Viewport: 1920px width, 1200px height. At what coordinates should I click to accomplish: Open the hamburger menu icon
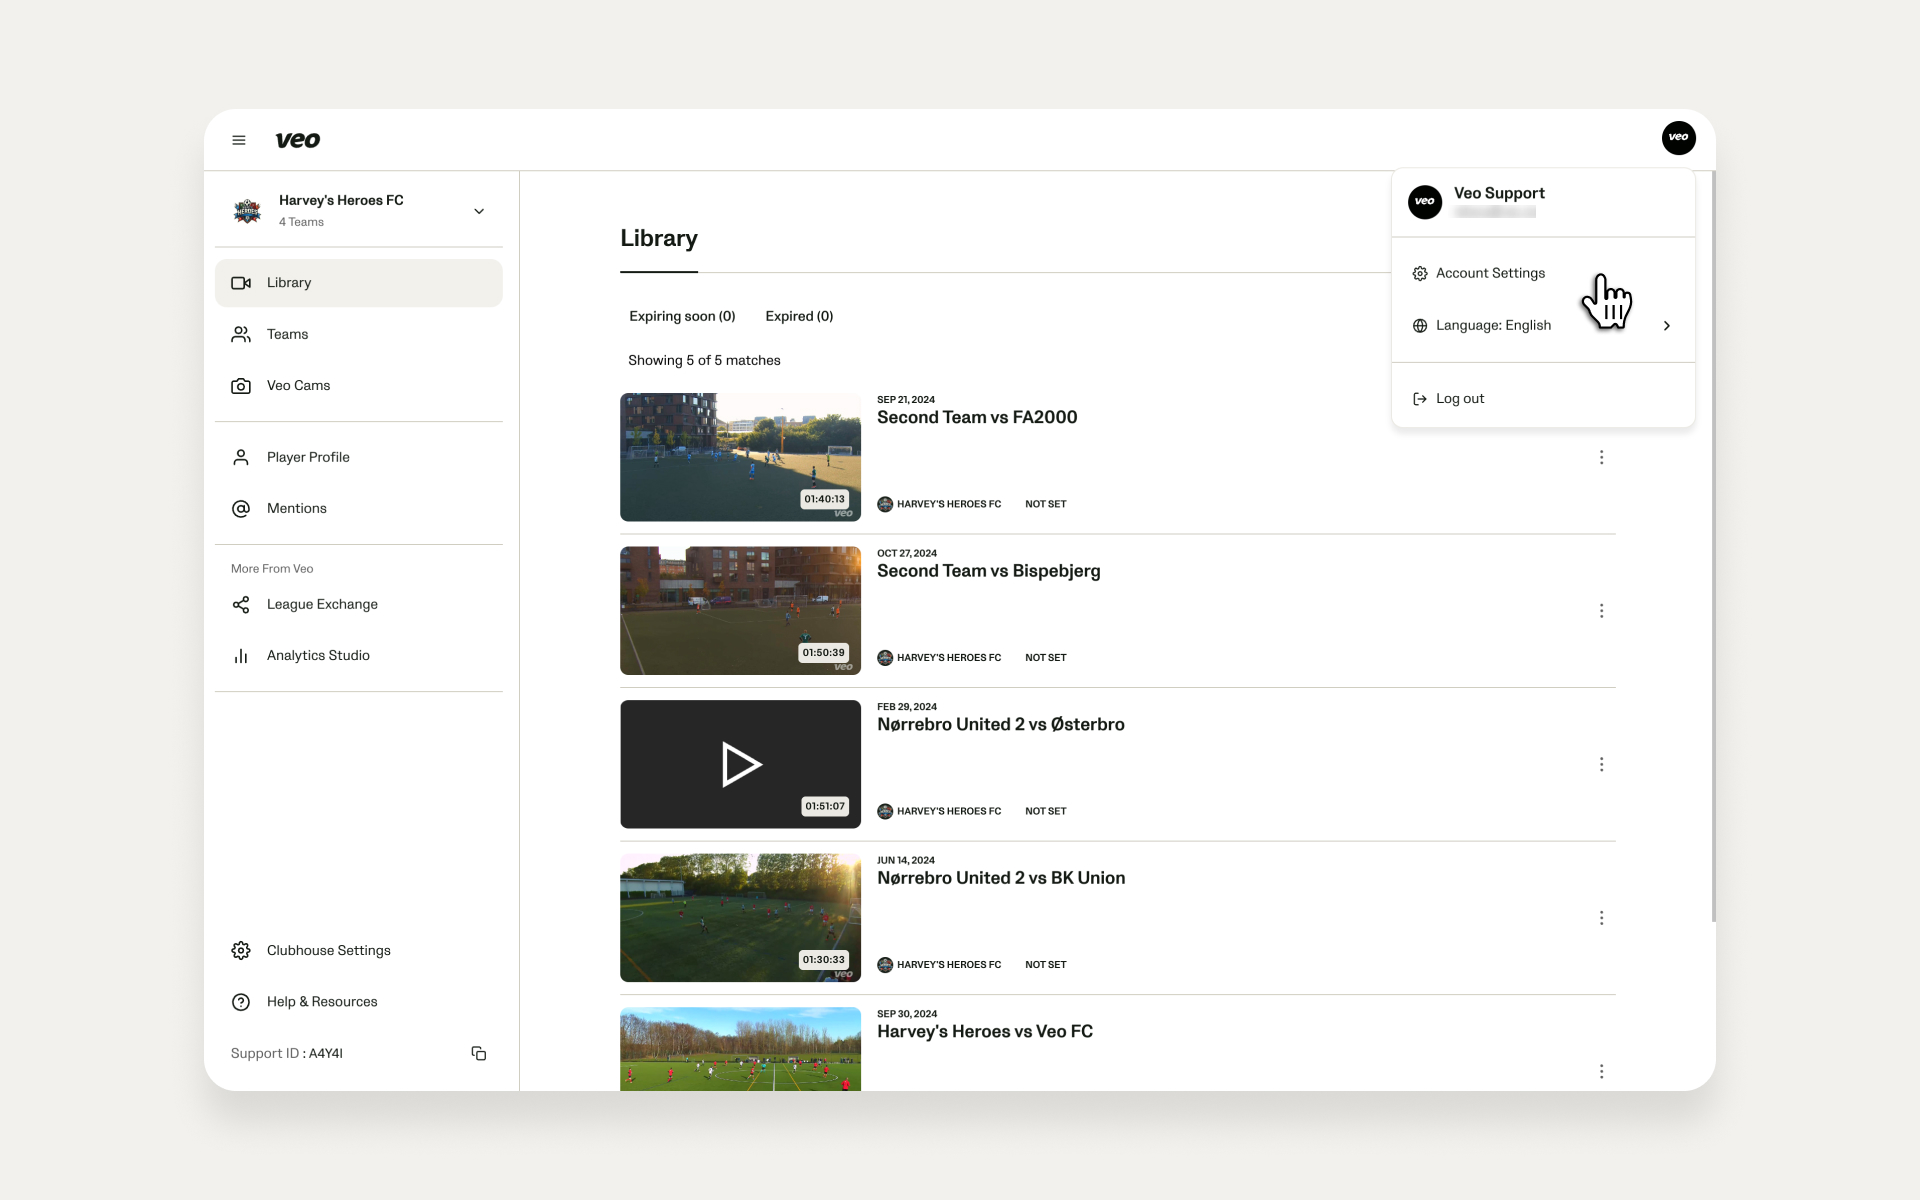pos(239,140)
